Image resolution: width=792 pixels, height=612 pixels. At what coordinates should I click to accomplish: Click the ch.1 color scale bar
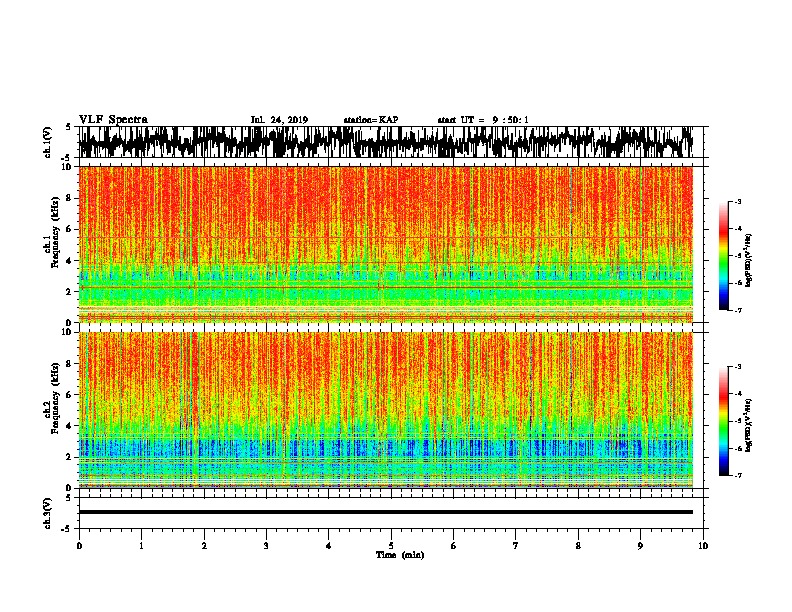(x=724, y=256)
